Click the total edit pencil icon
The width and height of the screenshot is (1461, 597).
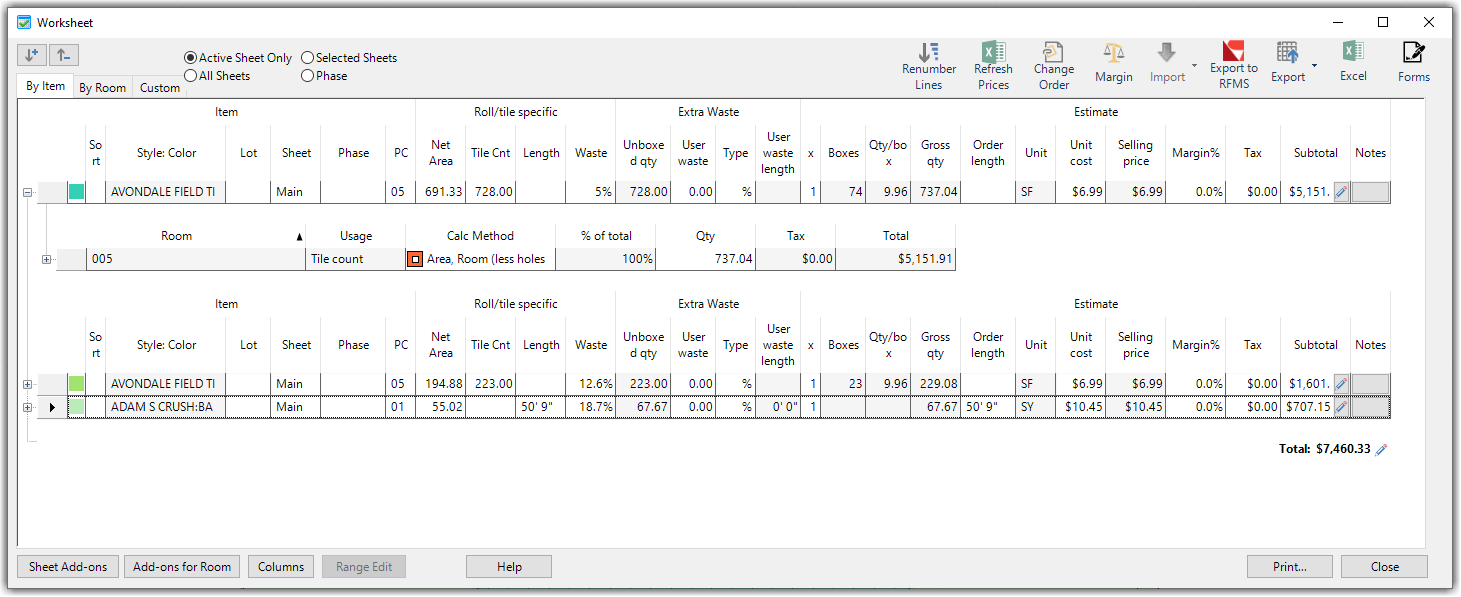(1382, 450)
